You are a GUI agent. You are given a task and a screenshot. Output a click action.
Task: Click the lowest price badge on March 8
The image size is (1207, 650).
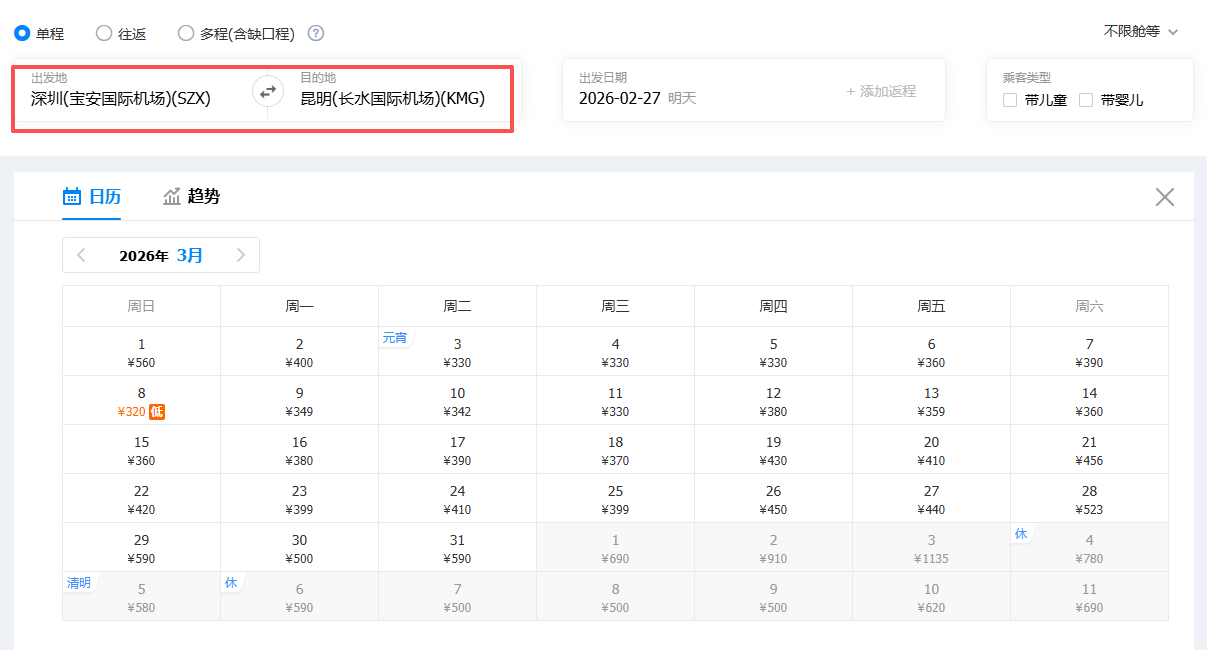[x=157, y=412]
